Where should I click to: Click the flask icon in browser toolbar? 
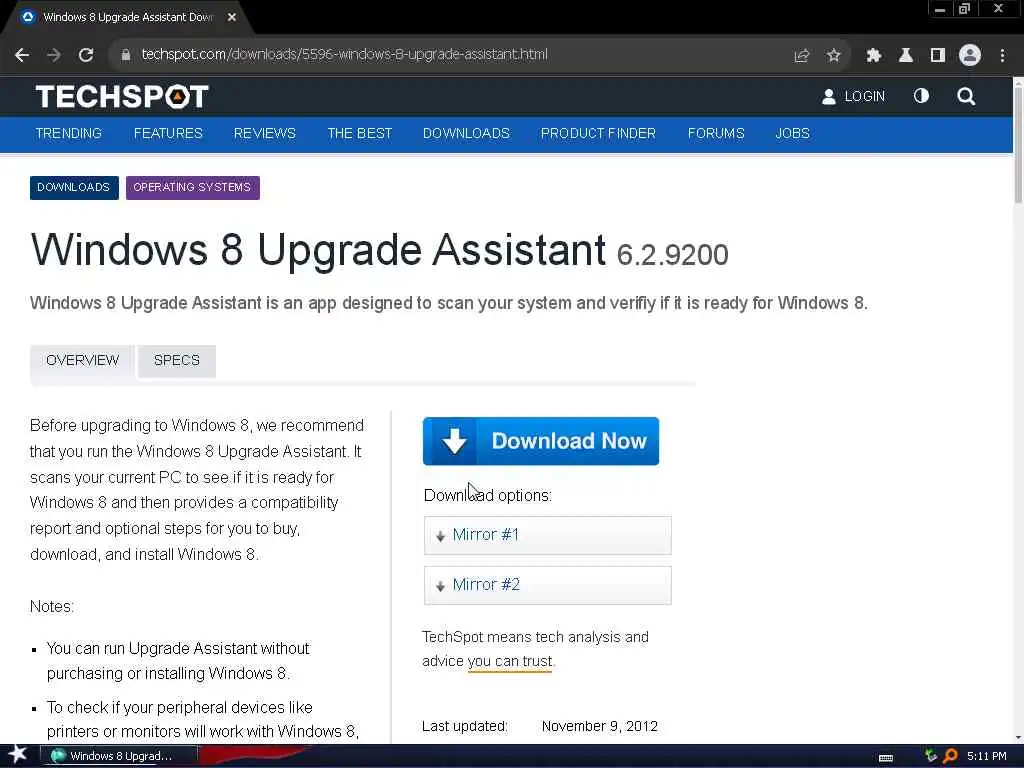coord(906,55)
